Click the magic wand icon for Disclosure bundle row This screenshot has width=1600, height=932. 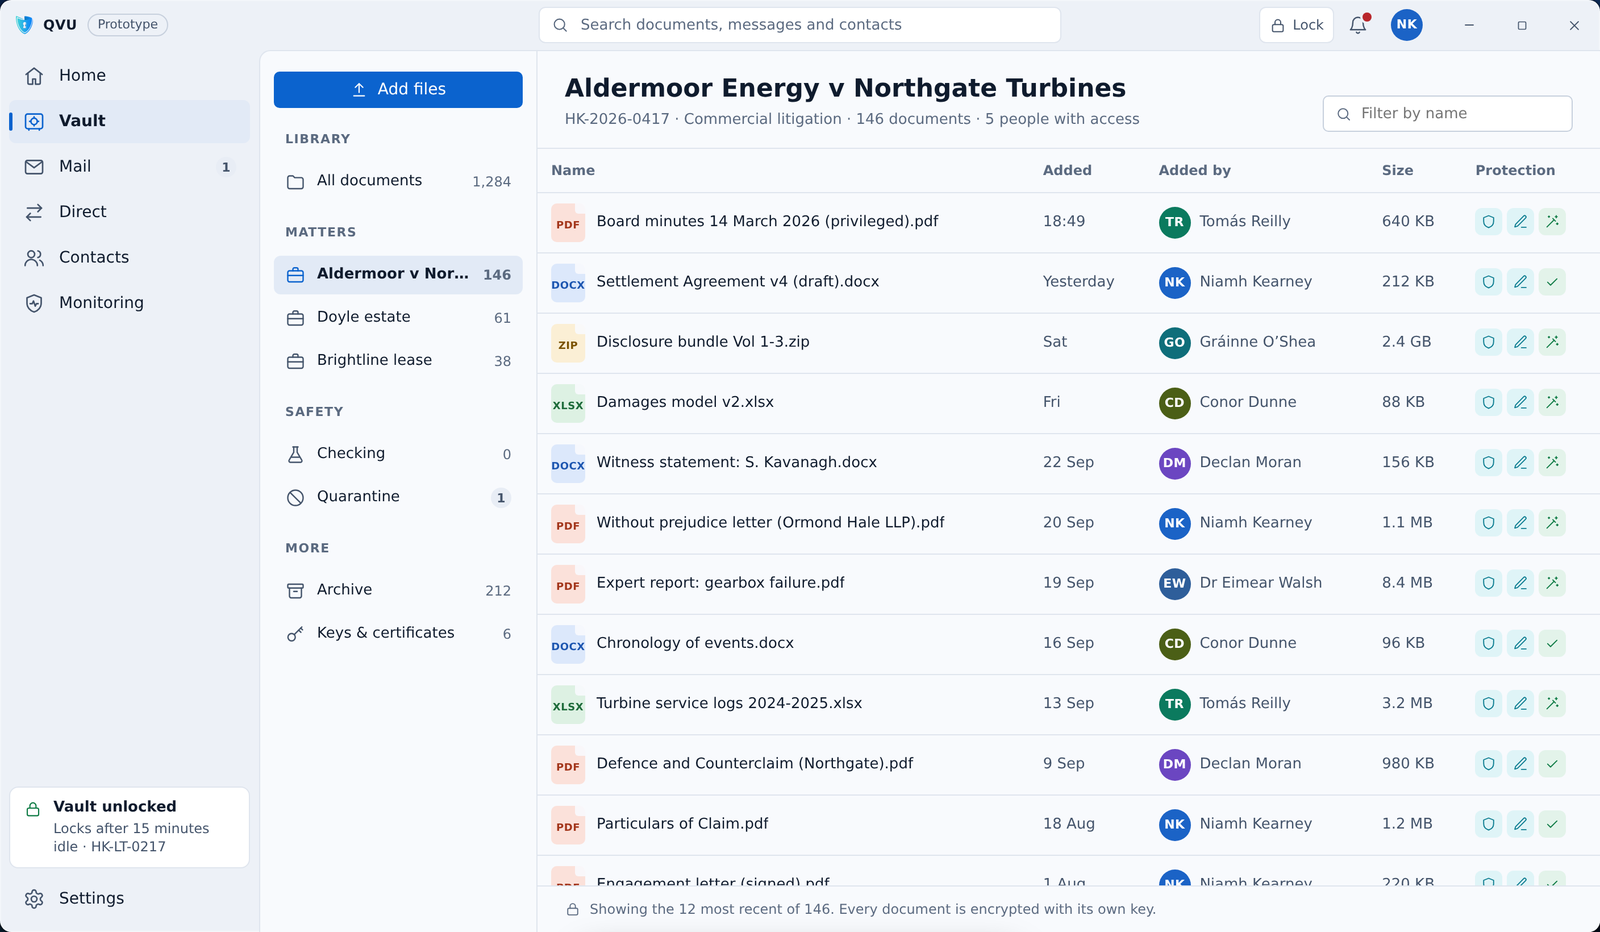tap(1552, 342)
